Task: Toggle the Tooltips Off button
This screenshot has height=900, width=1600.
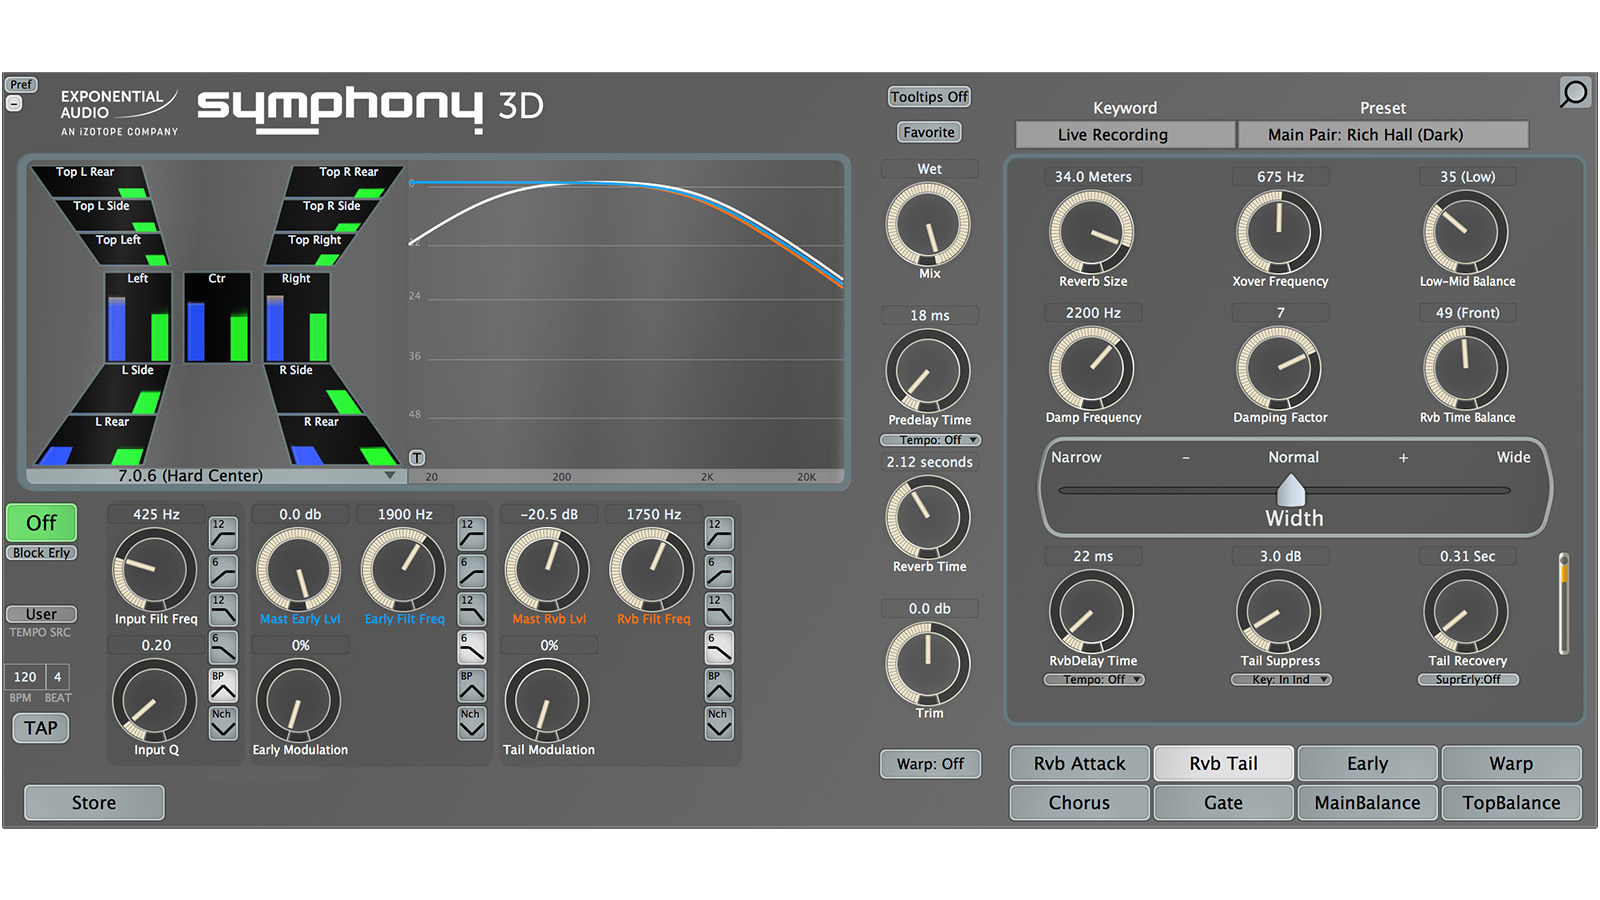Action: click(929, 97)
